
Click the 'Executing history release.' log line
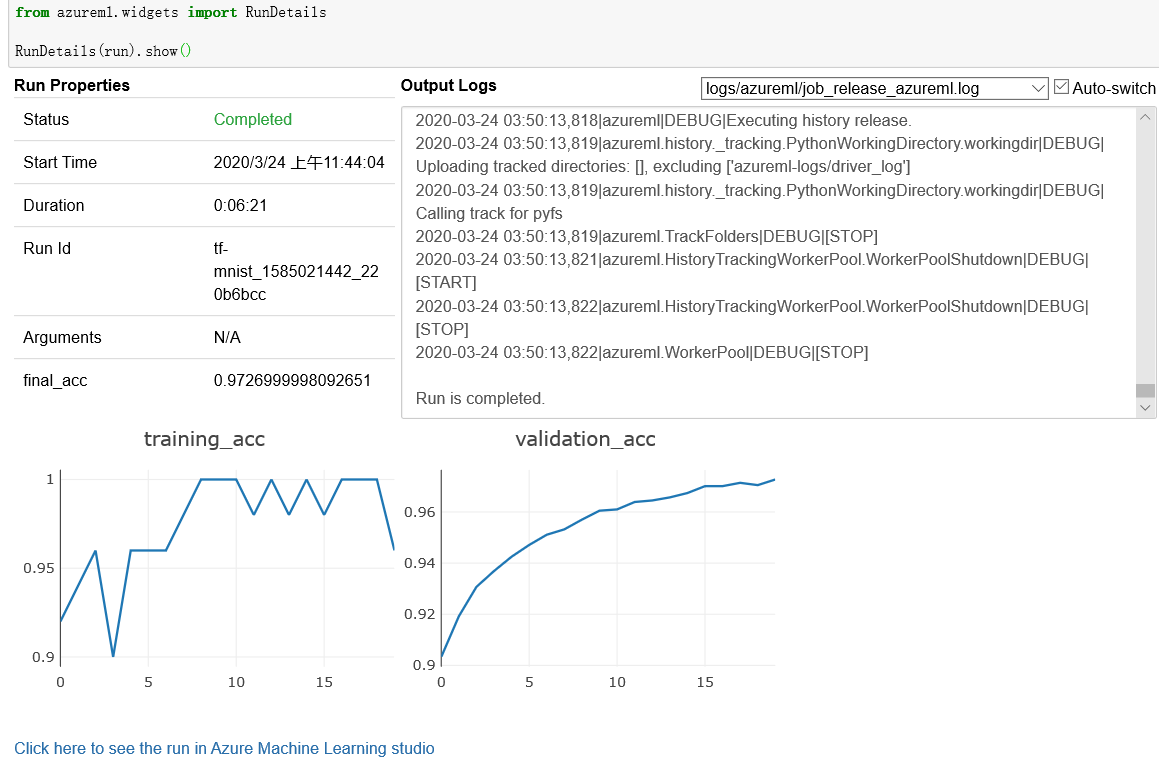tap(663, 120)
